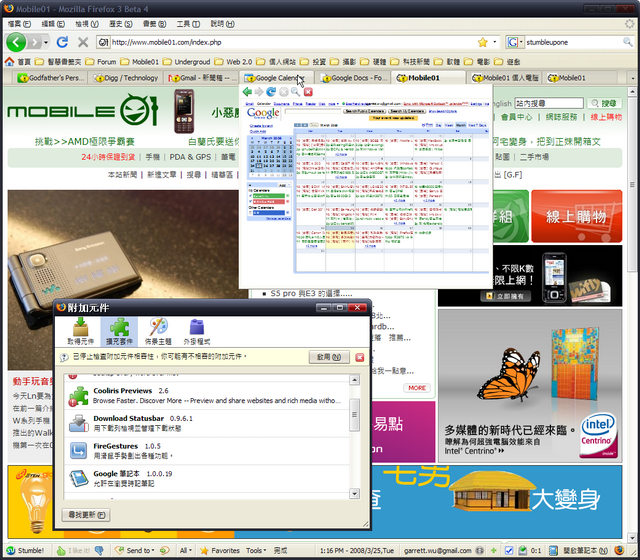This screenshot has width=640, height=560.
Task: Click the 搜尋 search button on Mobile01 page
Action: pyautogui.click(x=604, y=103)
